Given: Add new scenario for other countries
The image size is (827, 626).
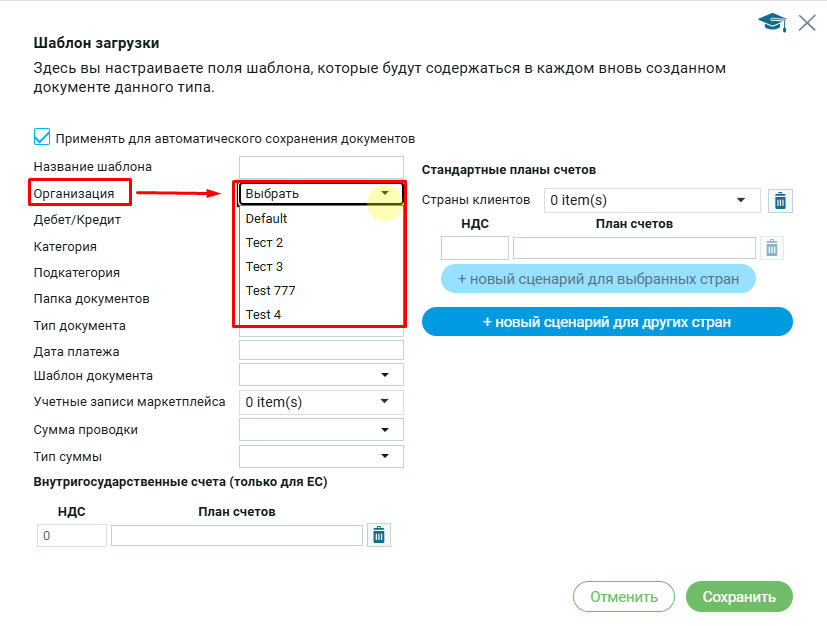Looking at the screenshot, I should point(607,322).
